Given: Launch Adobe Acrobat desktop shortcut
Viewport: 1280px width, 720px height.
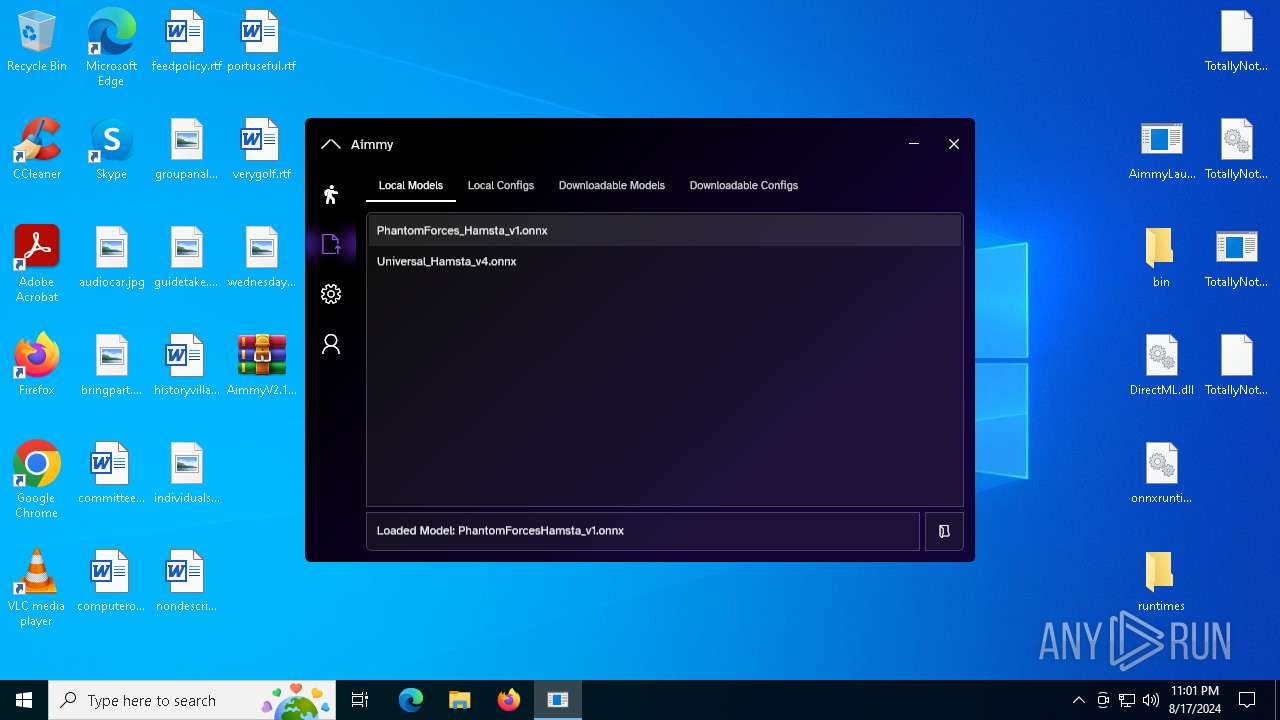Looking at the screenshot, I should pos(37,264).
